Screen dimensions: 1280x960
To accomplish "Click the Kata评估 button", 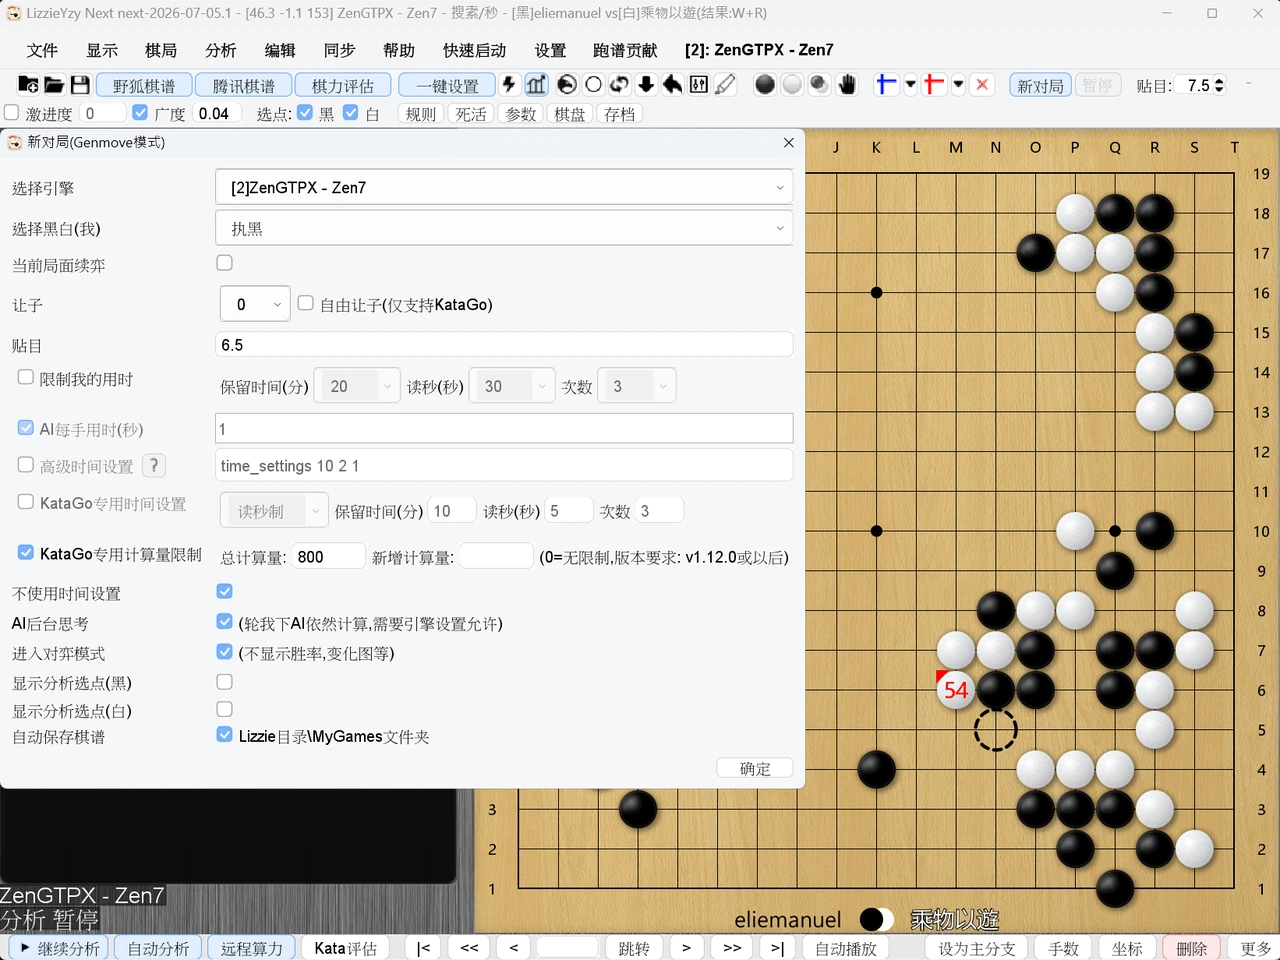I will point(346,948).
